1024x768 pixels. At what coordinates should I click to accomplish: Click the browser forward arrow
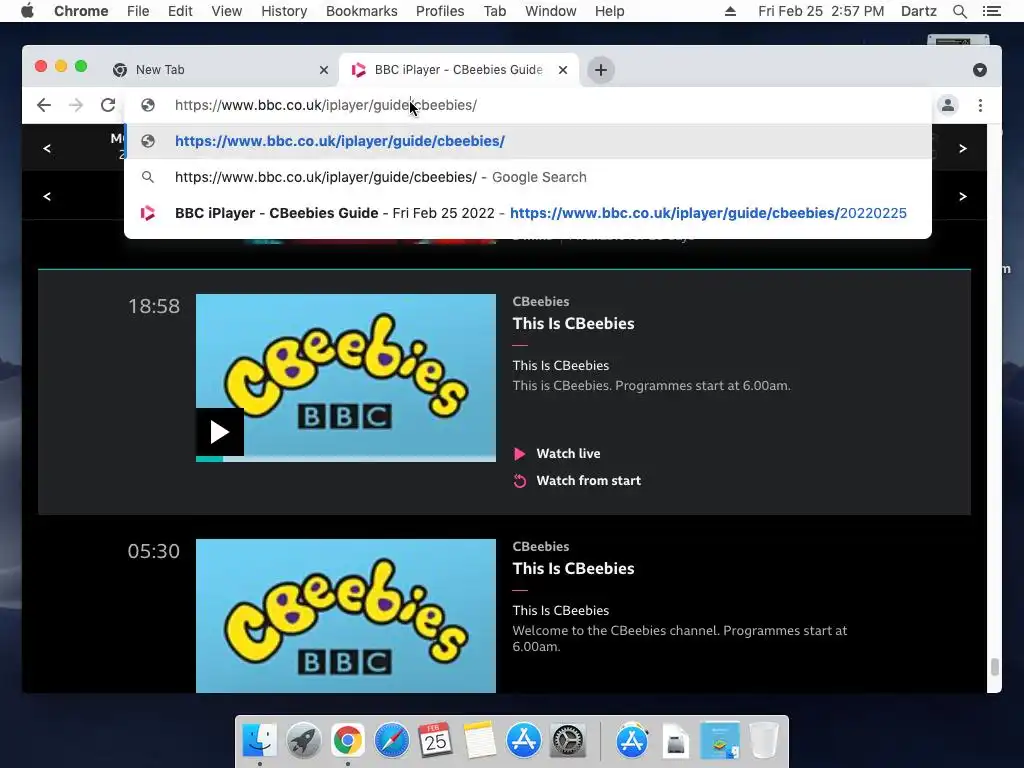coord(76,105)
